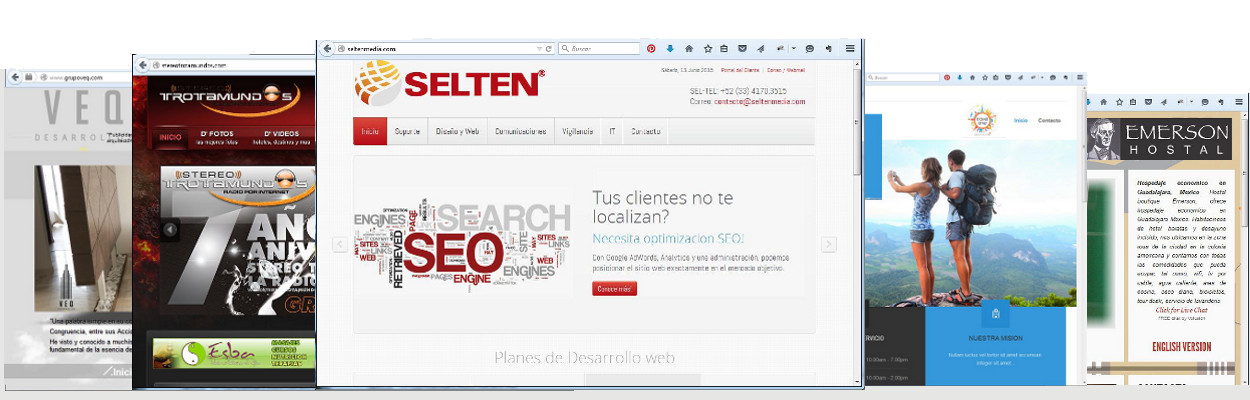Show bookmarks list icon in Selten browser
This screenshot has width=1250, height=400.
724,48
